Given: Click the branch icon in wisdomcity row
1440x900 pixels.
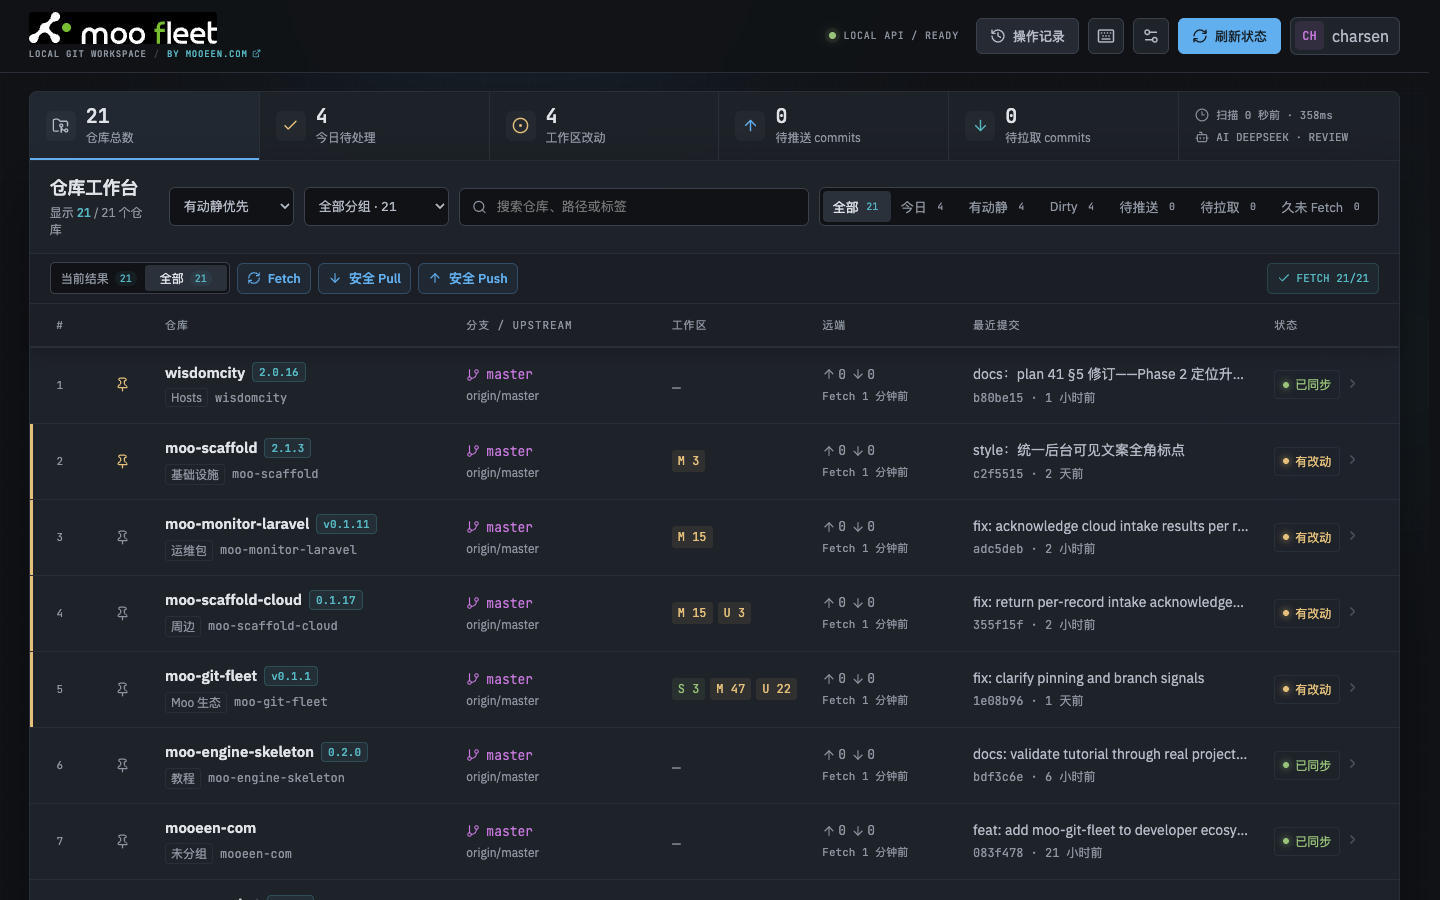Looking at the screenshot, I should pyautogui.click(x=473, y=375).
